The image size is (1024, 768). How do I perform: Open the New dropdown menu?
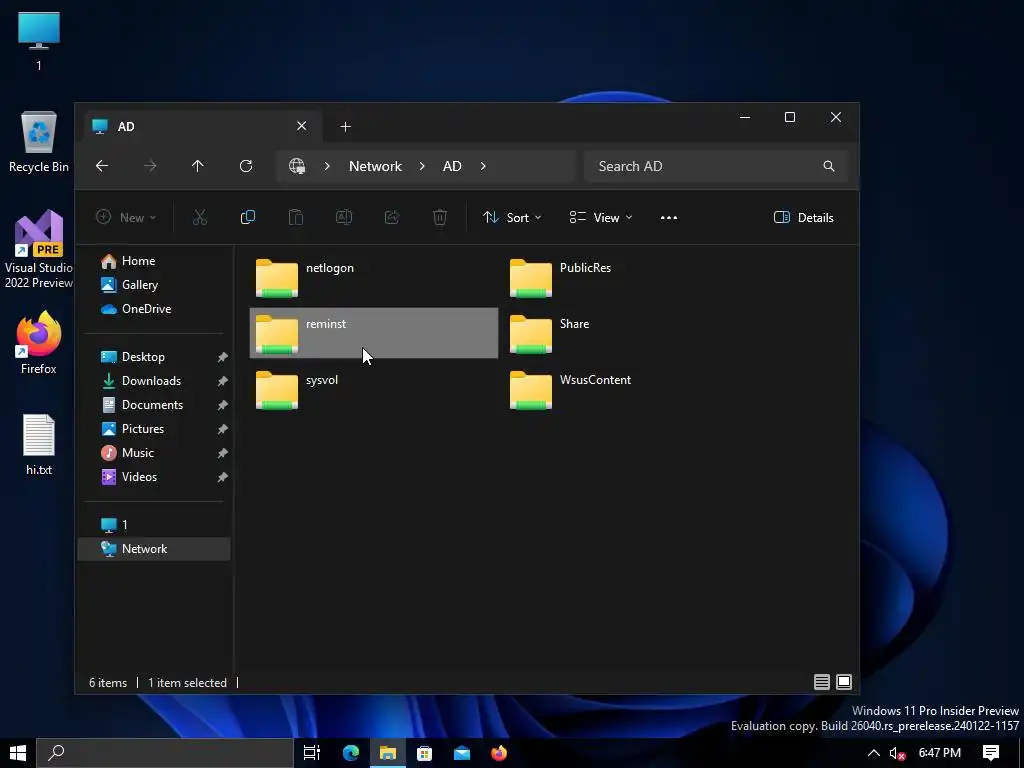pyautogui.click(x=126, y=217)
